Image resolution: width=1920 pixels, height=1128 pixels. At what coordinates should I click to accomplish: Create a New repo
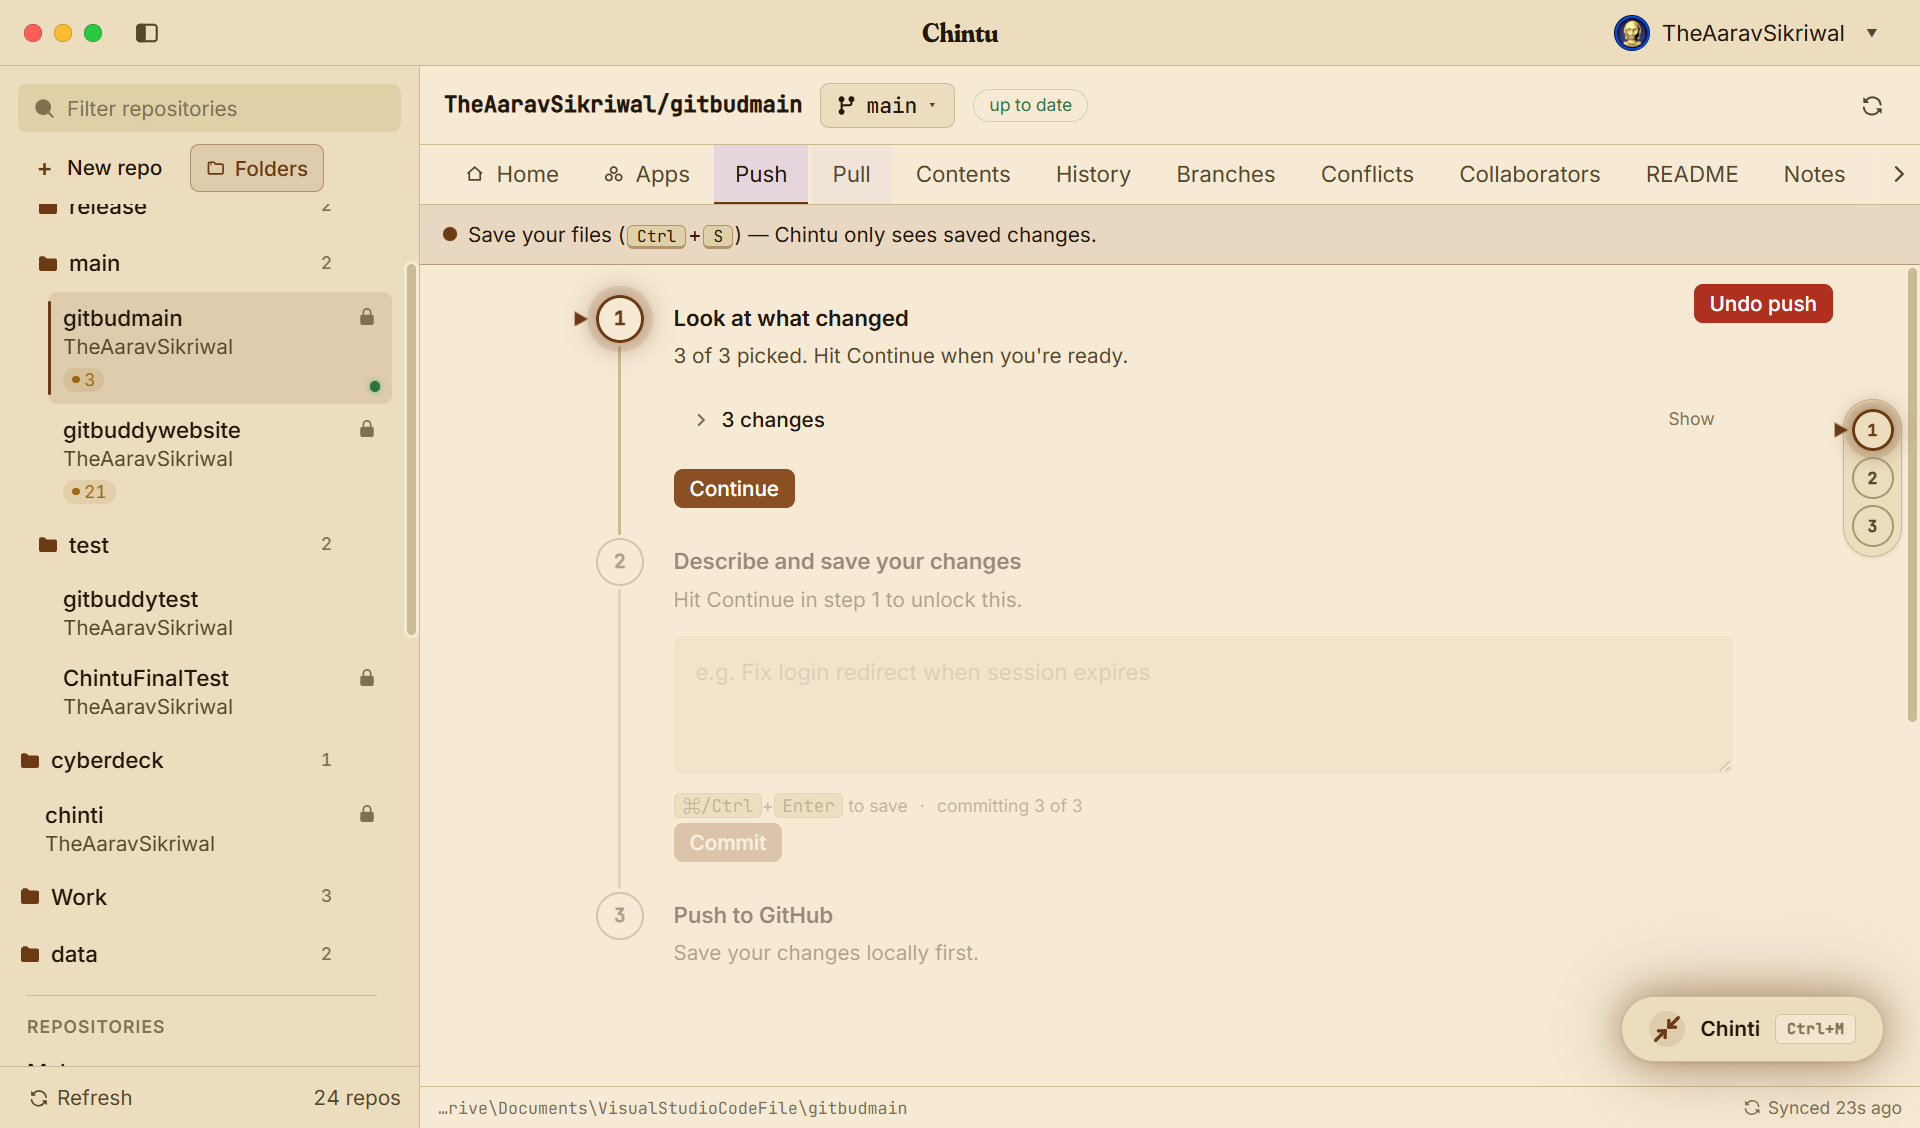tap(99, 168)
